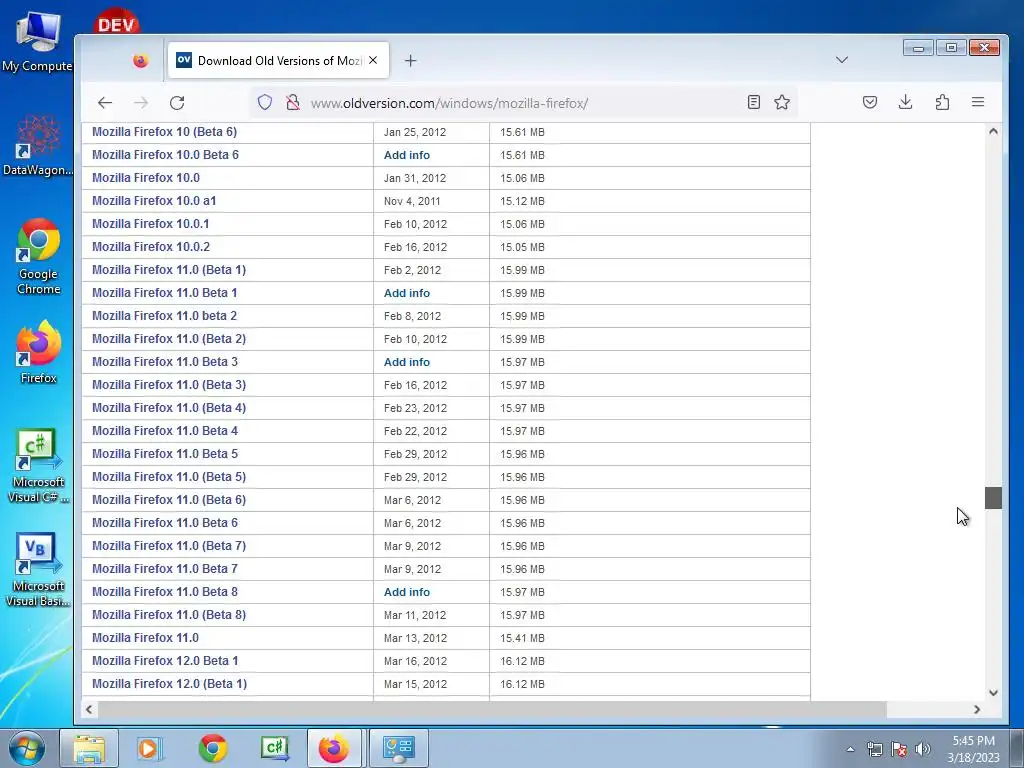Select the Download Old Versions of Mozilla tab

278,61
